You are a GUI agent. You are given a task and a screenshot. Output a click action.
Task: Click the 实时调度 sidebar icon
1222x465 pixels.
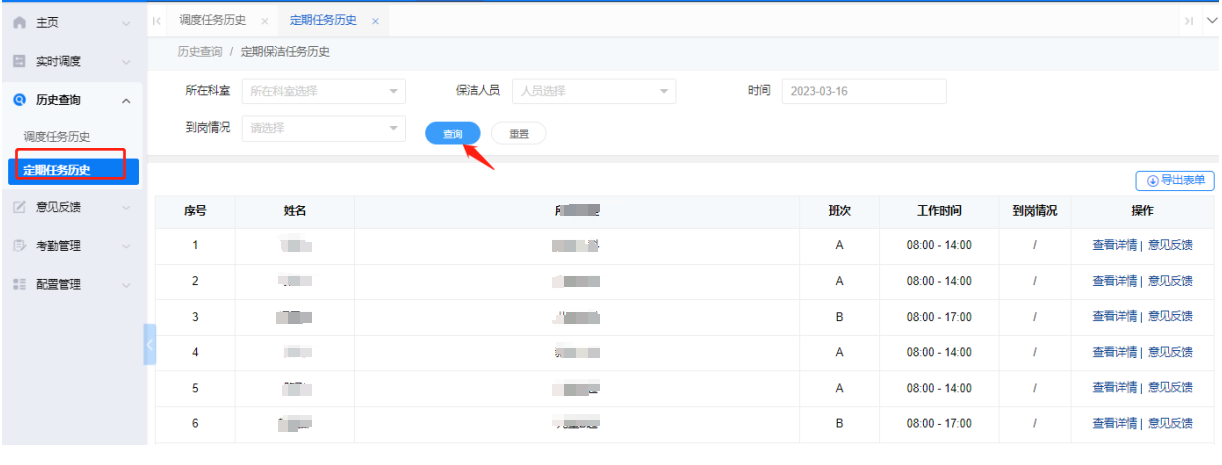coord(19,61)
